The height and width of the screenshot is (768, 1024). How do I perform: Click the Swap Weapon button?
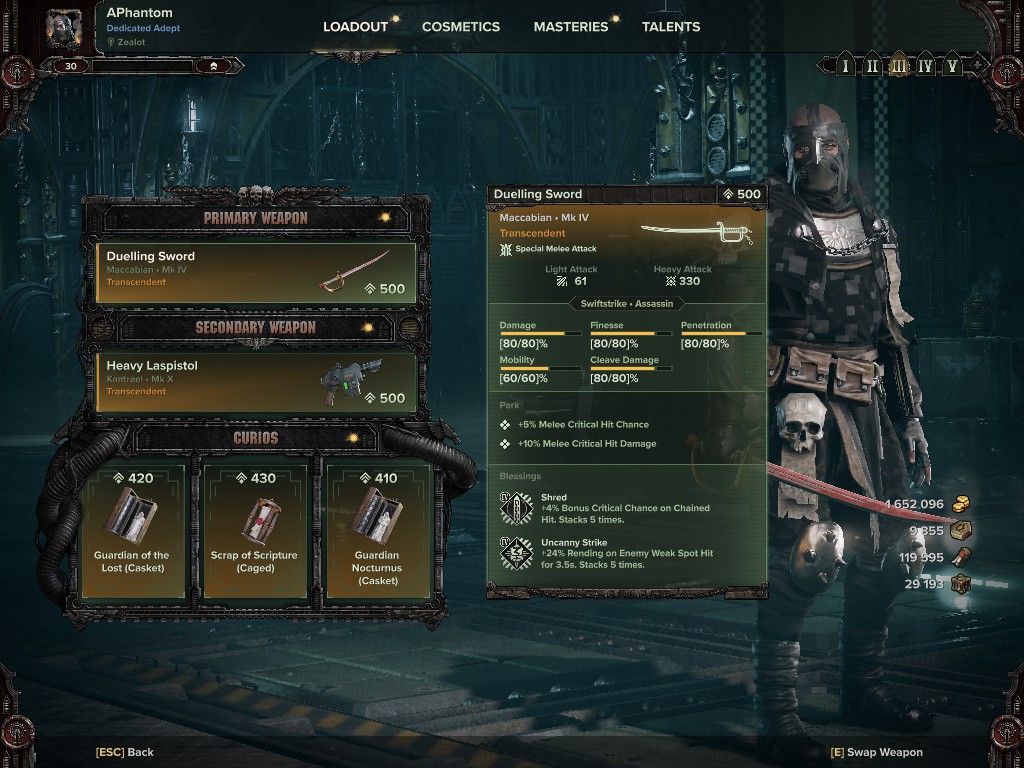[876, 752]
